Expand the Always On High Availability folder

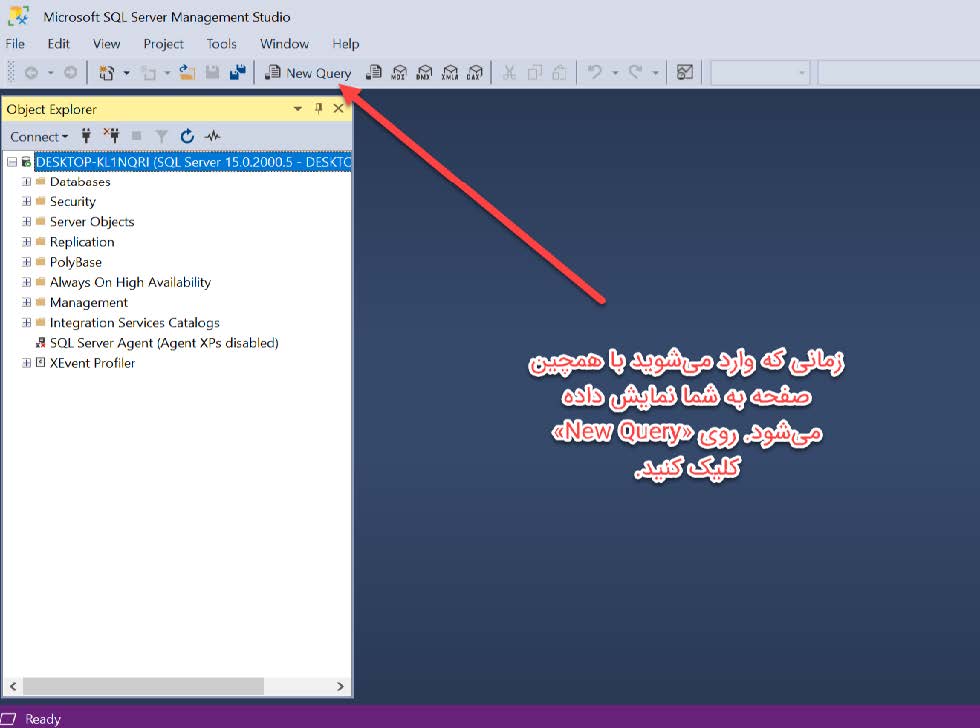click(x=26, y=282)
